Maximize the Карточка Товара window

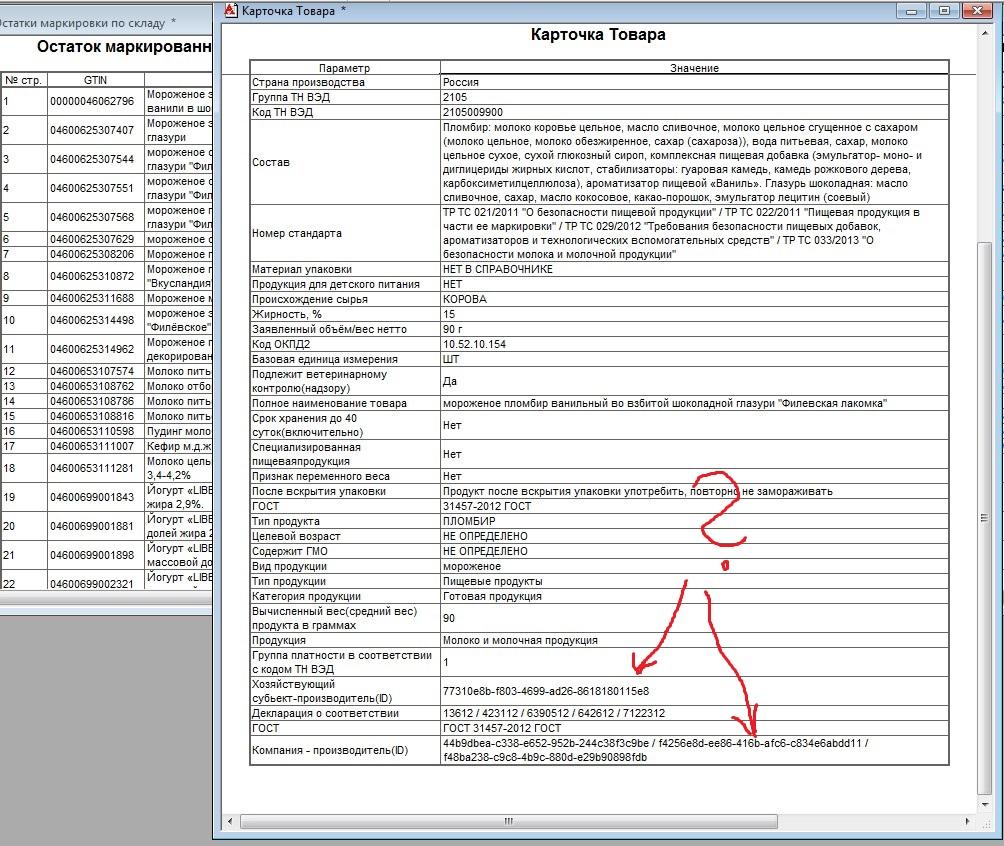point(943,10)
